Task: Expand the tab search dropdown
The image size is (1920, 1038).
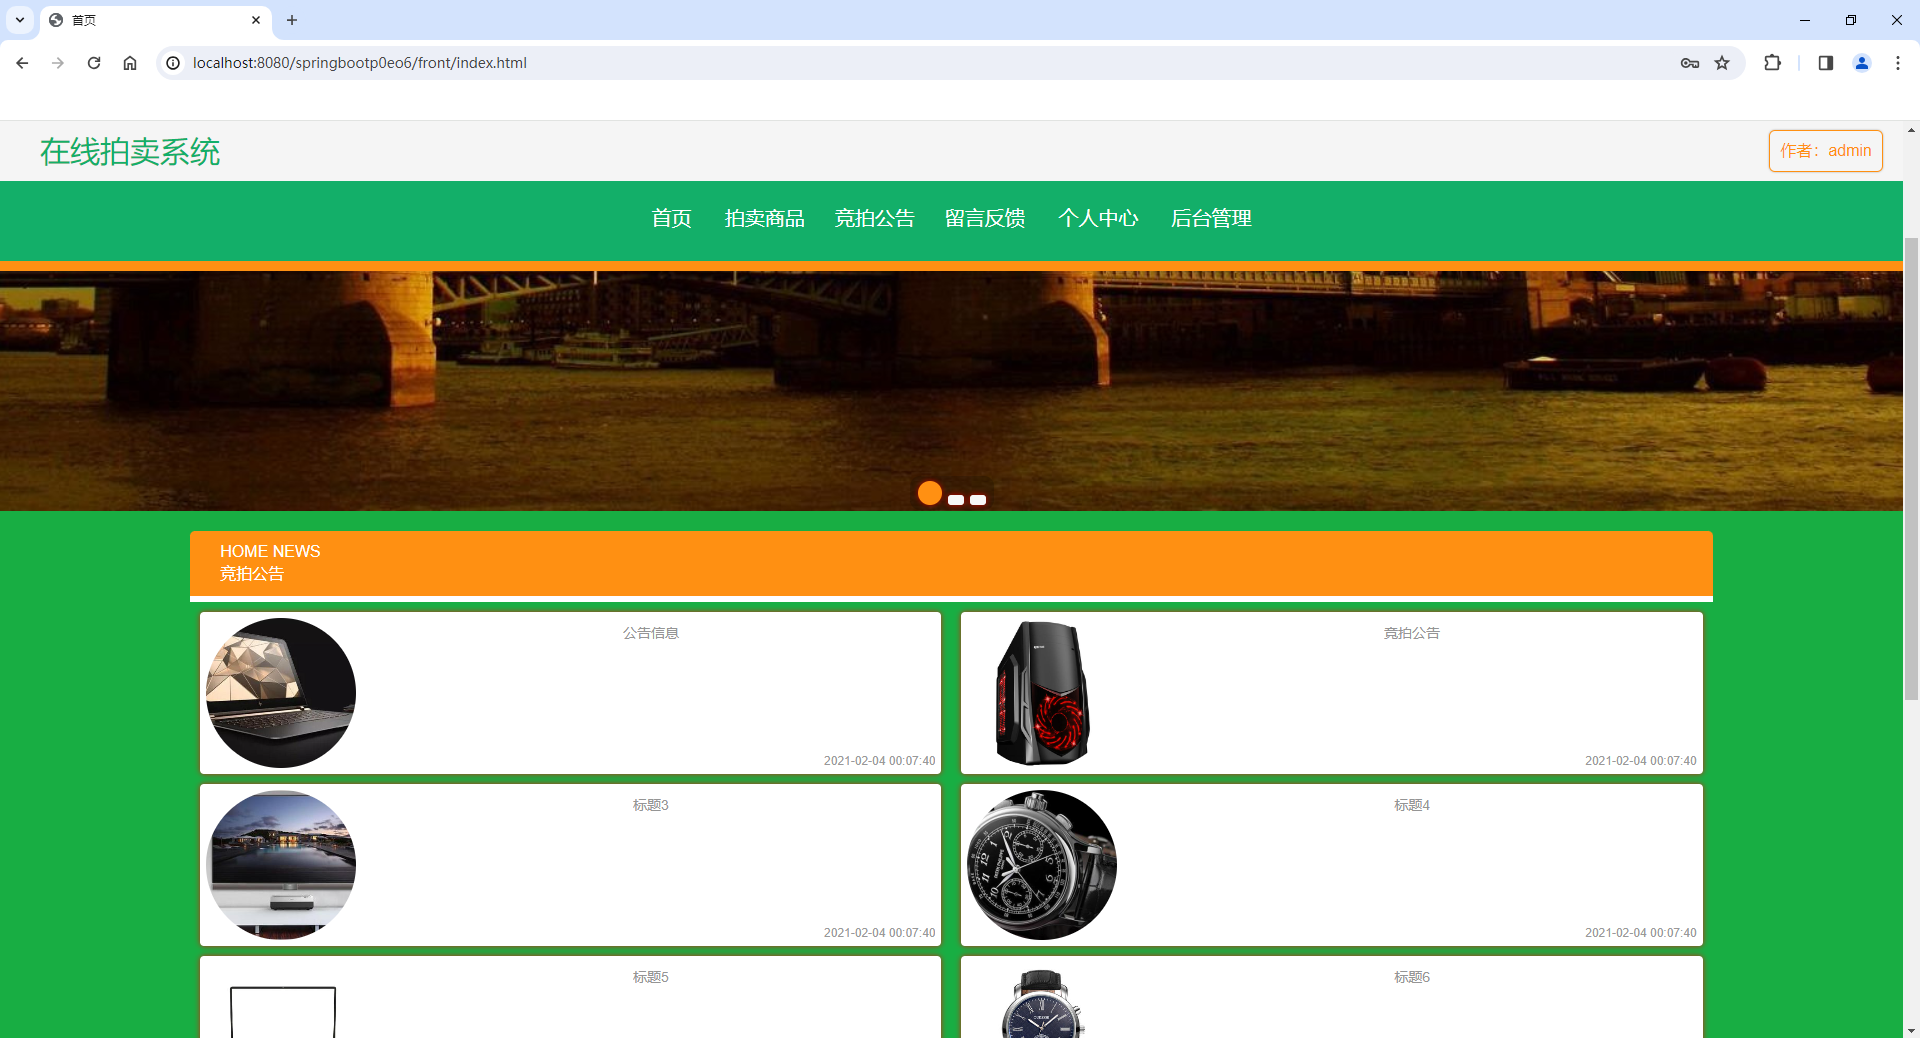Action: [x=20, y=20]
